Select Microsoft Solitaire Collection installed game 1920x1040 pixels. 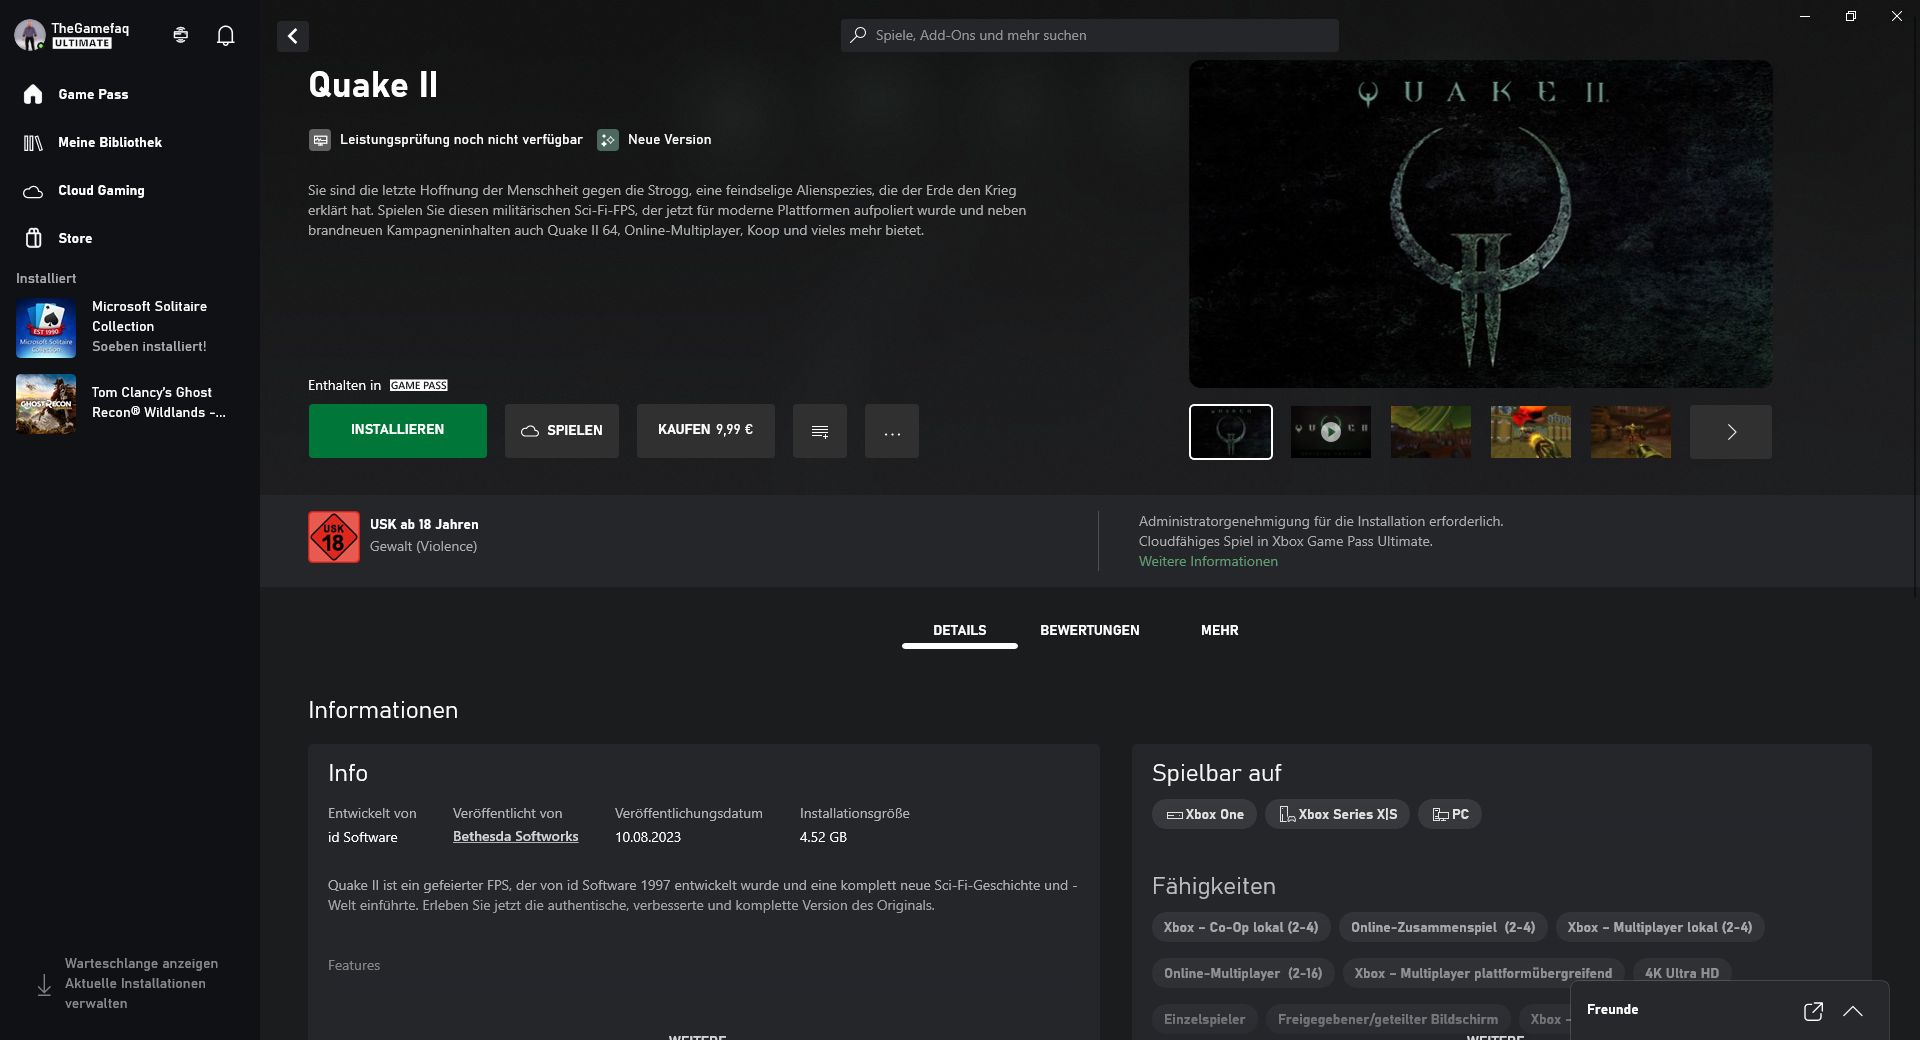130,327
